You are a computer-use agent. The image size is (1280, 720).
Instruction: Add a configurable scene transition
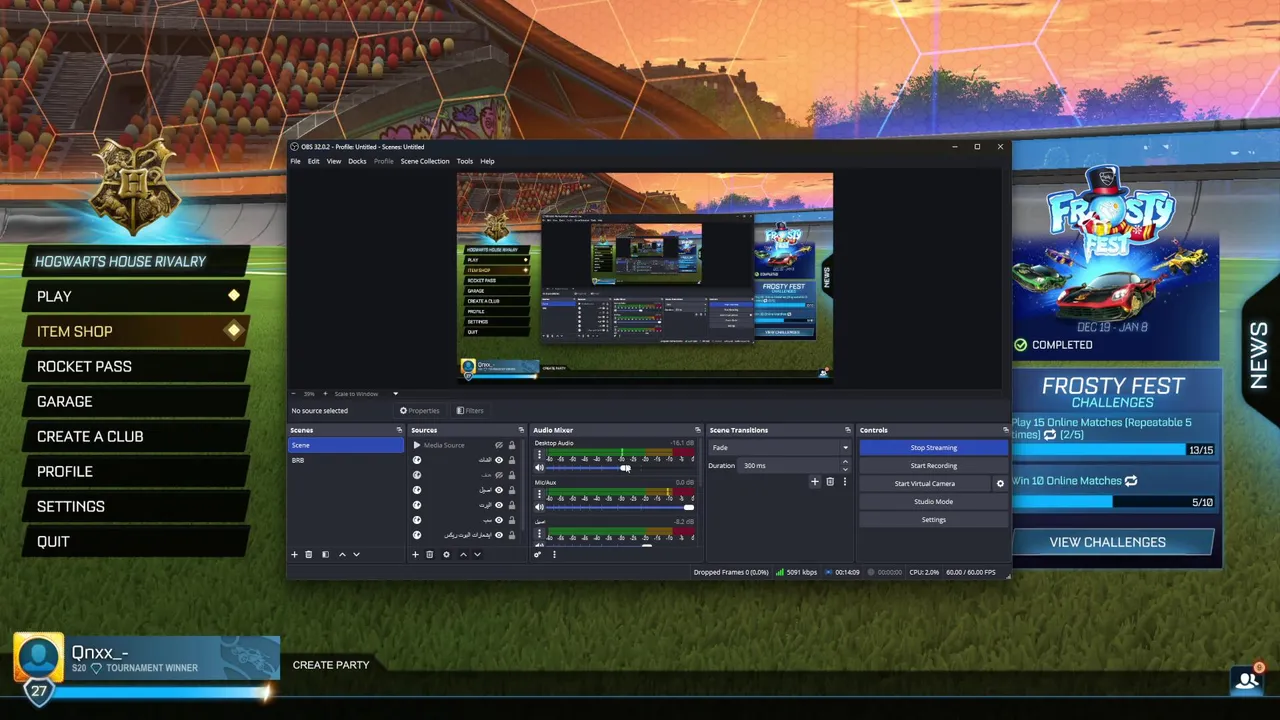(814, 482)
